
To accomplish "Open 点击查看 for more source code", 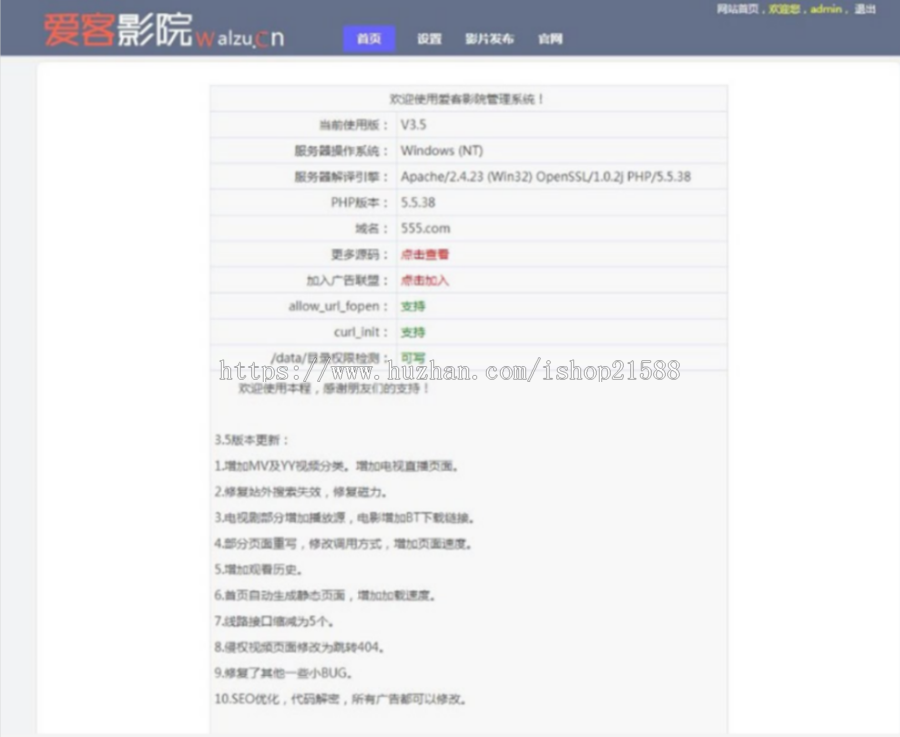I will 423,254.
